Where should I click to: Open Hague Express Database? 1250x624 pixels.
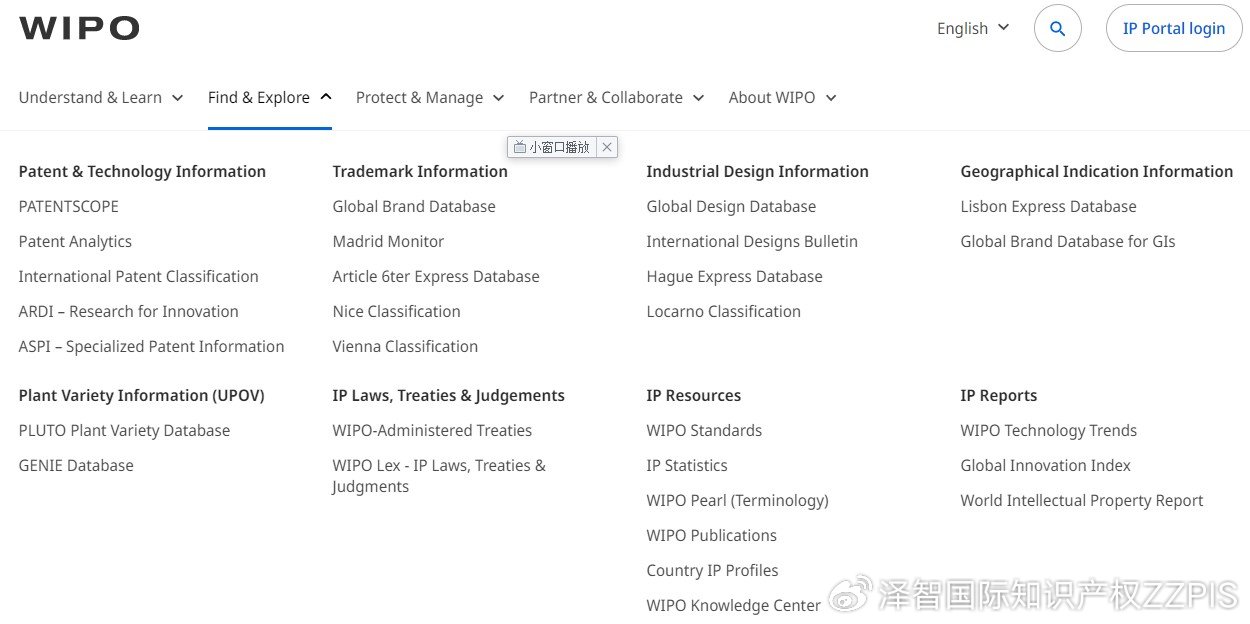click(735, 276)
